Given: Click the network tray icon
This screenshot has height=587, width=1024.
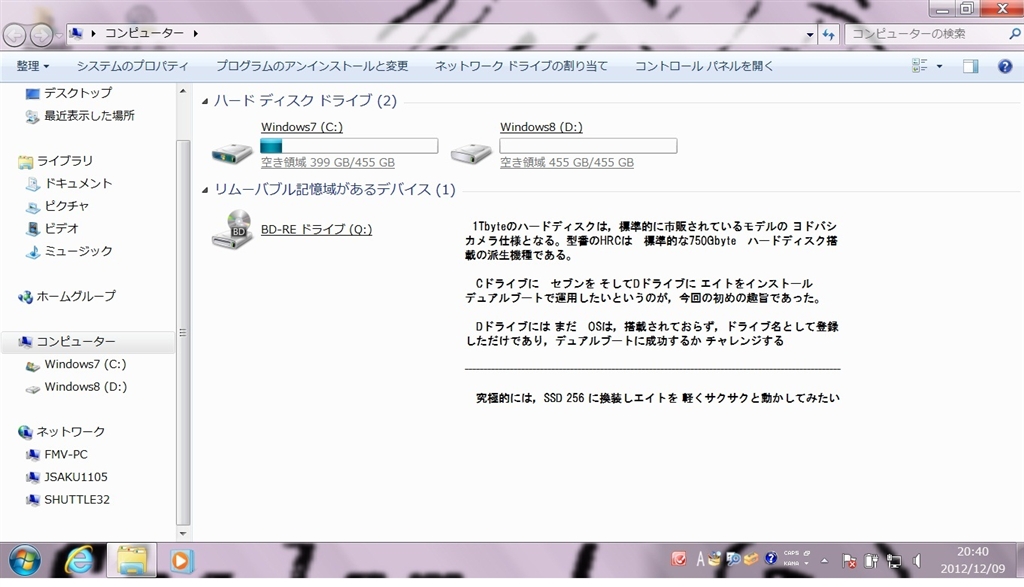Looking at the screenshot, I should [x=894, y=561].
